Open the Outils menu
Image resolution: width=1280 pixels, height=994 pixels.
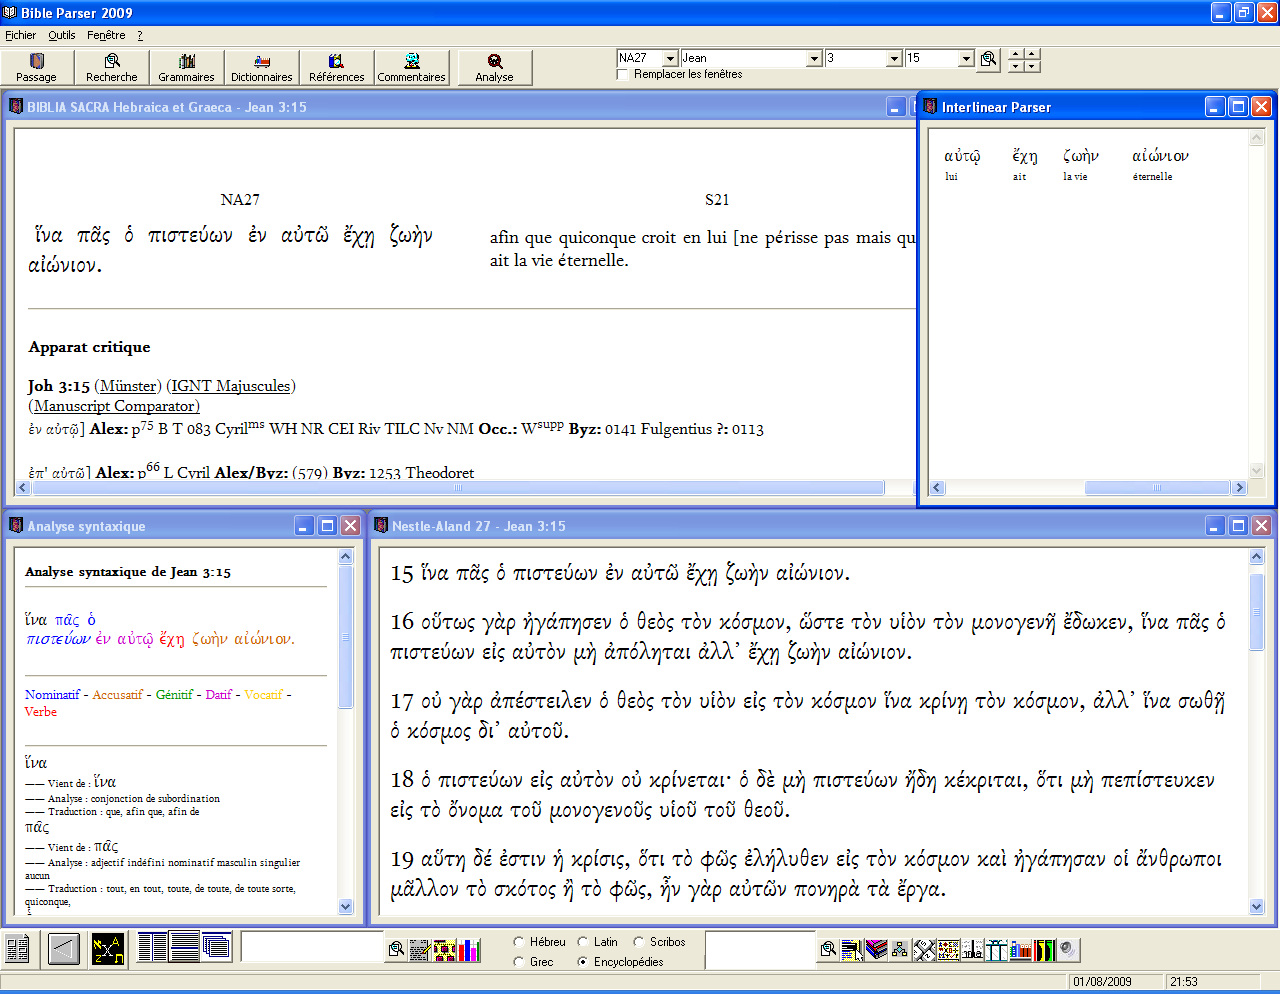click(62, 35)
